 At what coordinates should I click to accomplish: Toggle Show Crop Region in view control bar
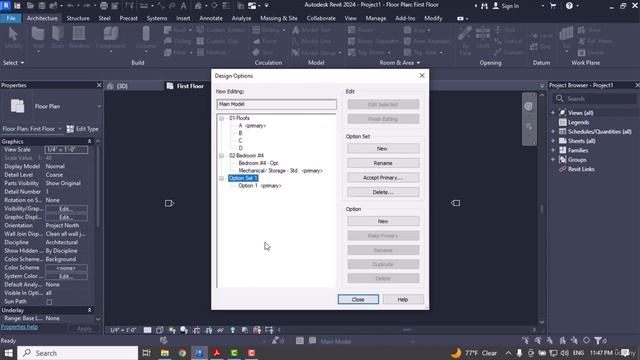click(209, 330)
